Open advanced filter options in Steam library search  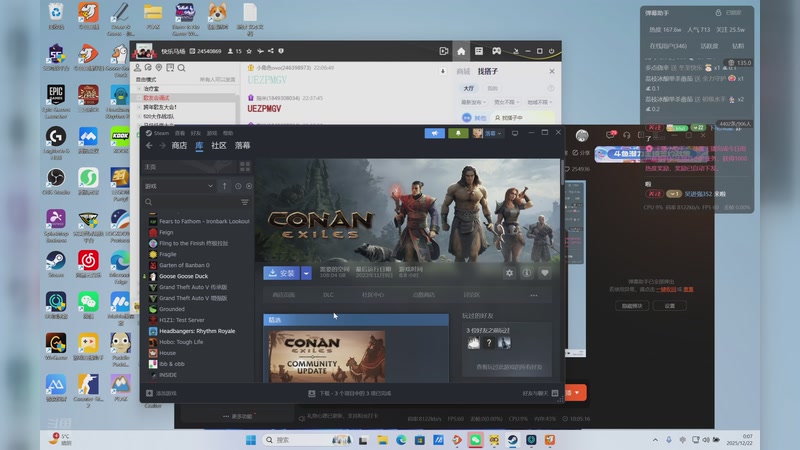[245, 202]
